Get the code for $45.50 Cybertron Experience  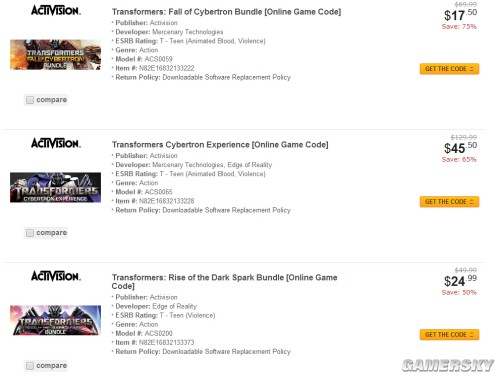coord(449,202)
